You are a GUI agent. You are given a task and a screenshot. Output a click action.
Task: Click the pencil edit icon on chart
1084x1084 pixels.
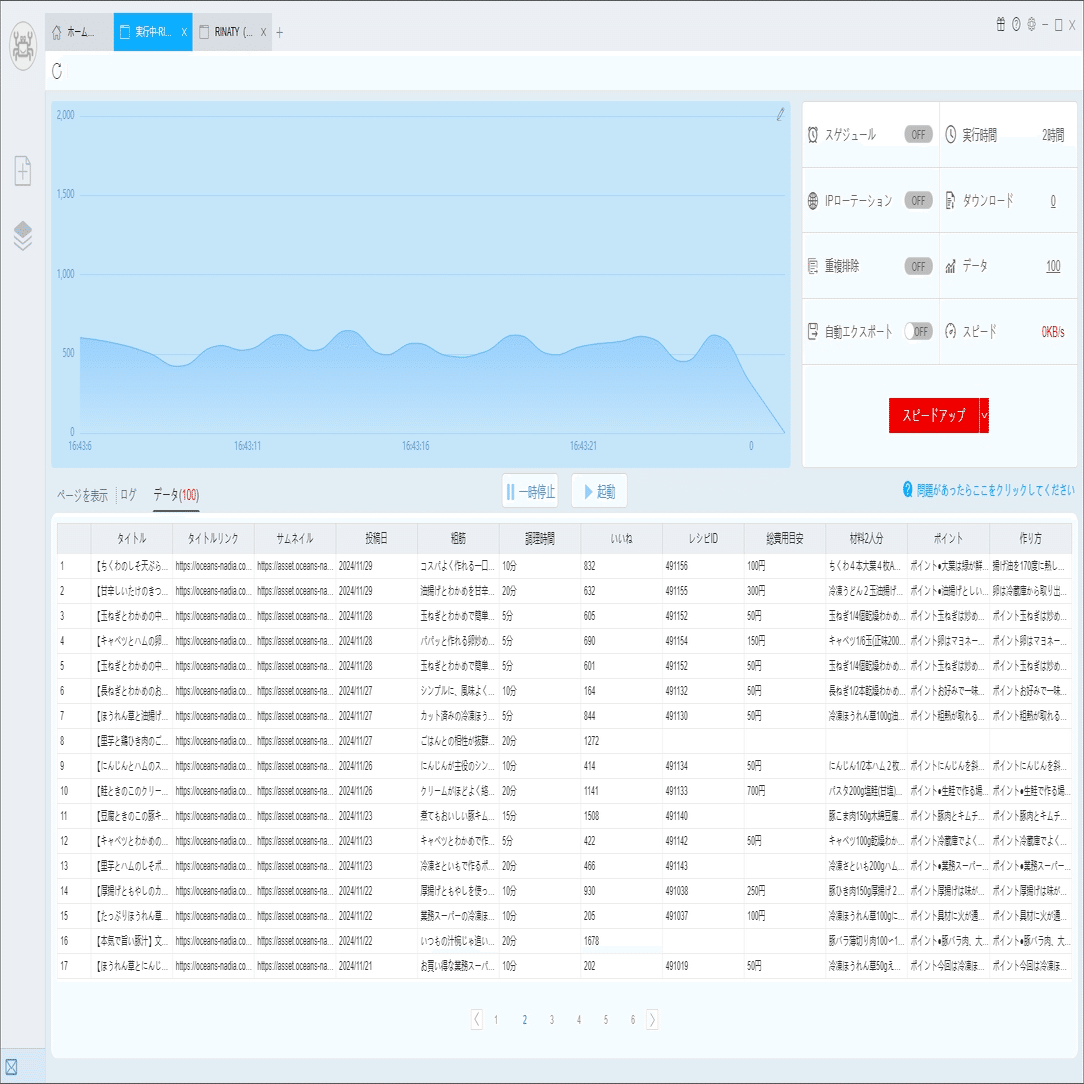click(780, 115)
